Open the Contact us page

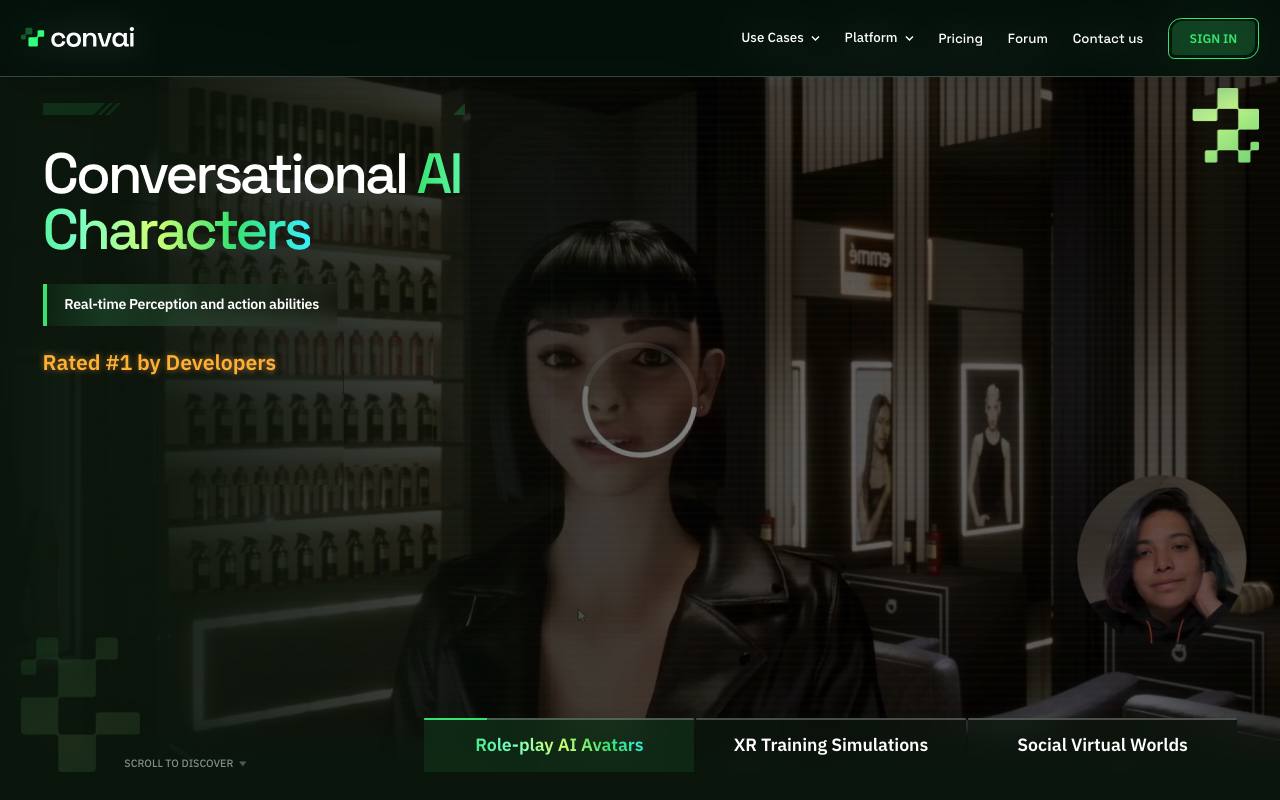pos(1107,38)
